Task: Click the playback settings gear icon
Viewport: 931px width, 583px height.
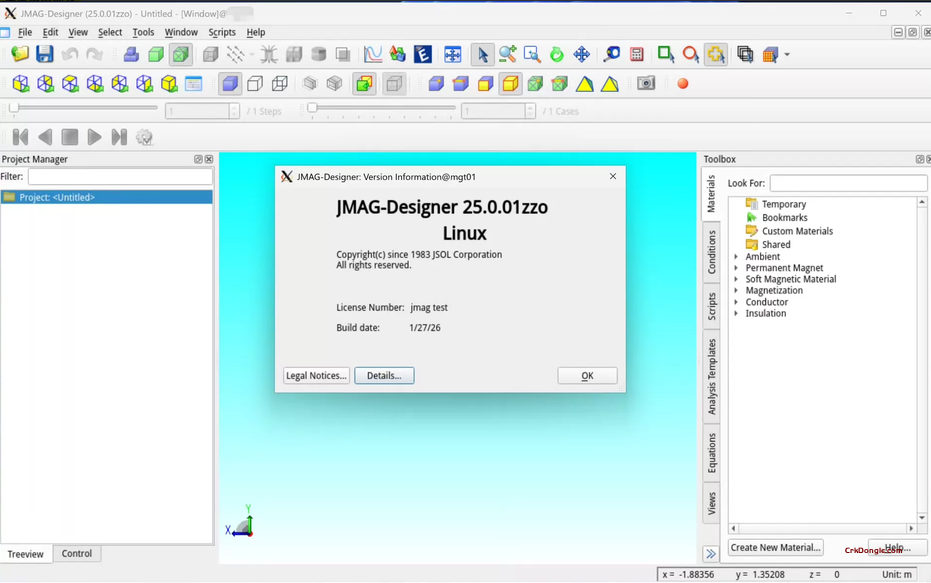Action: pos(144,138)
